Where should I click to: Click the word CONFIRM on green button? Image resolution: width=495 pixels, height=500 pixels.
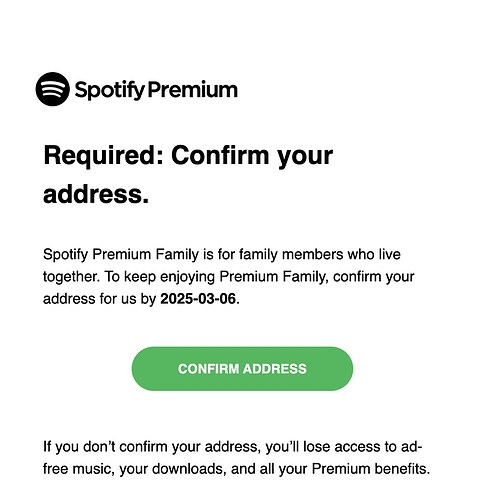point(208,369)
